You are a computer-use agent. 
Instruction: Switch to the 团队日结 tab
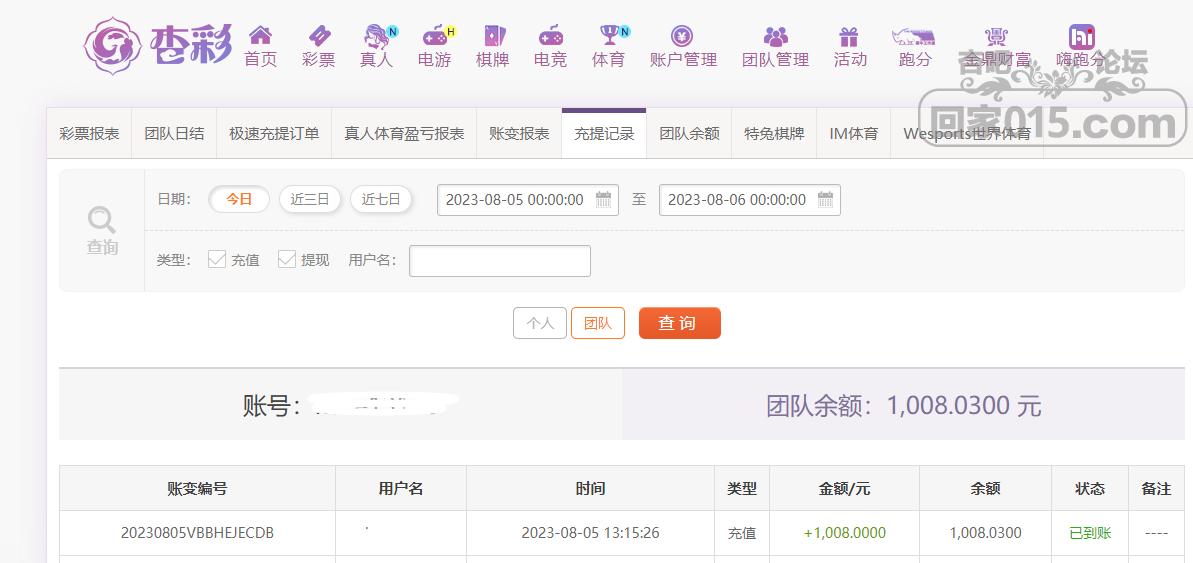click(174, 133)
